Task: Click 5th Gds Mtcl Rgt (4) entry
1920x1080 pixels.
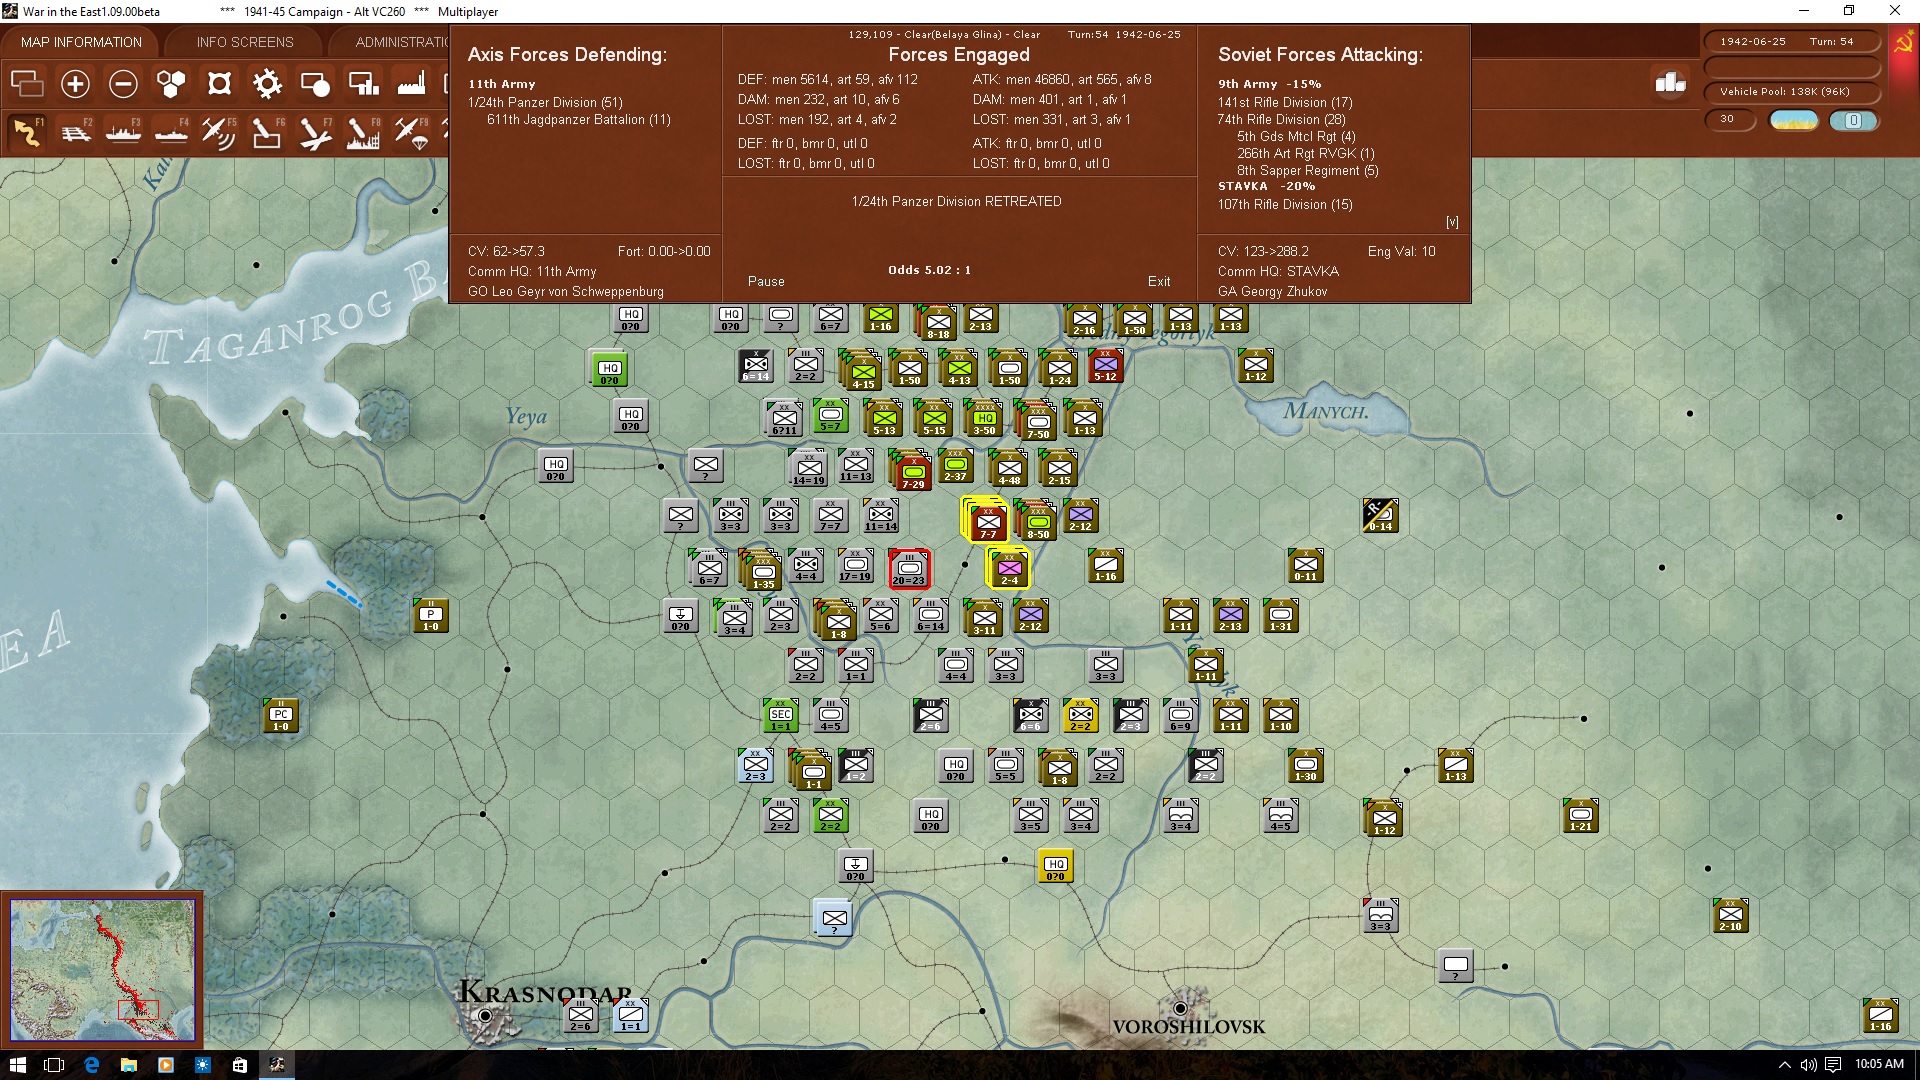Action: [1296, 136]
